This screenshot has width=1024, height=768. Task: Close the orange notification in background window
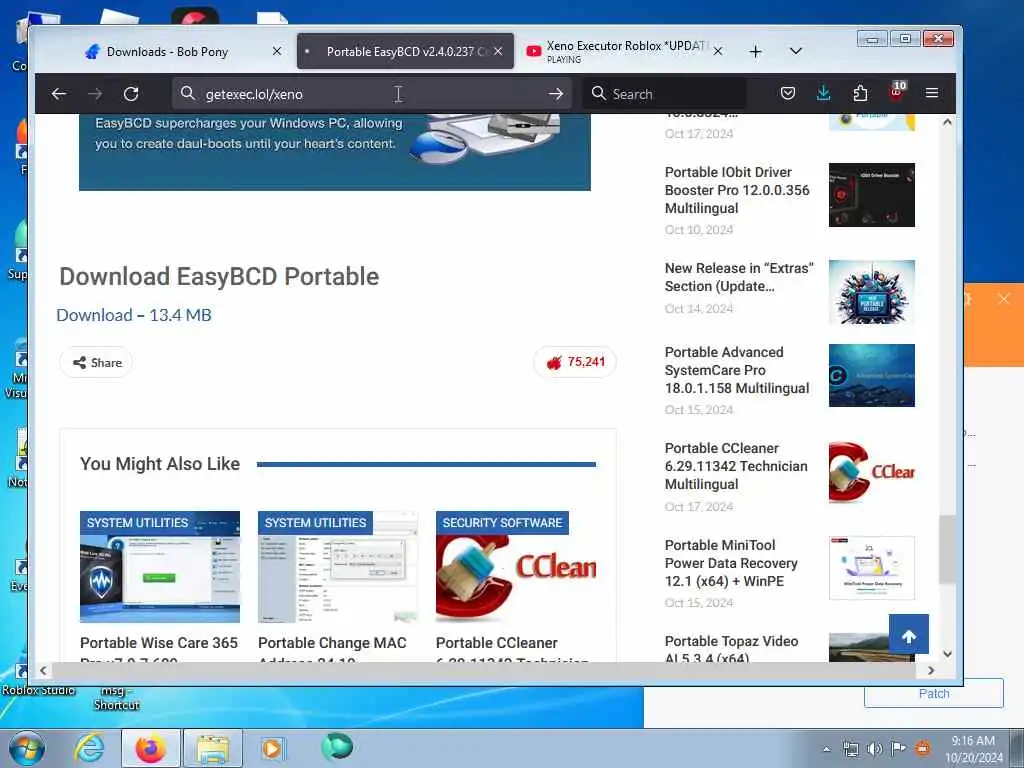click(1004, 299)
